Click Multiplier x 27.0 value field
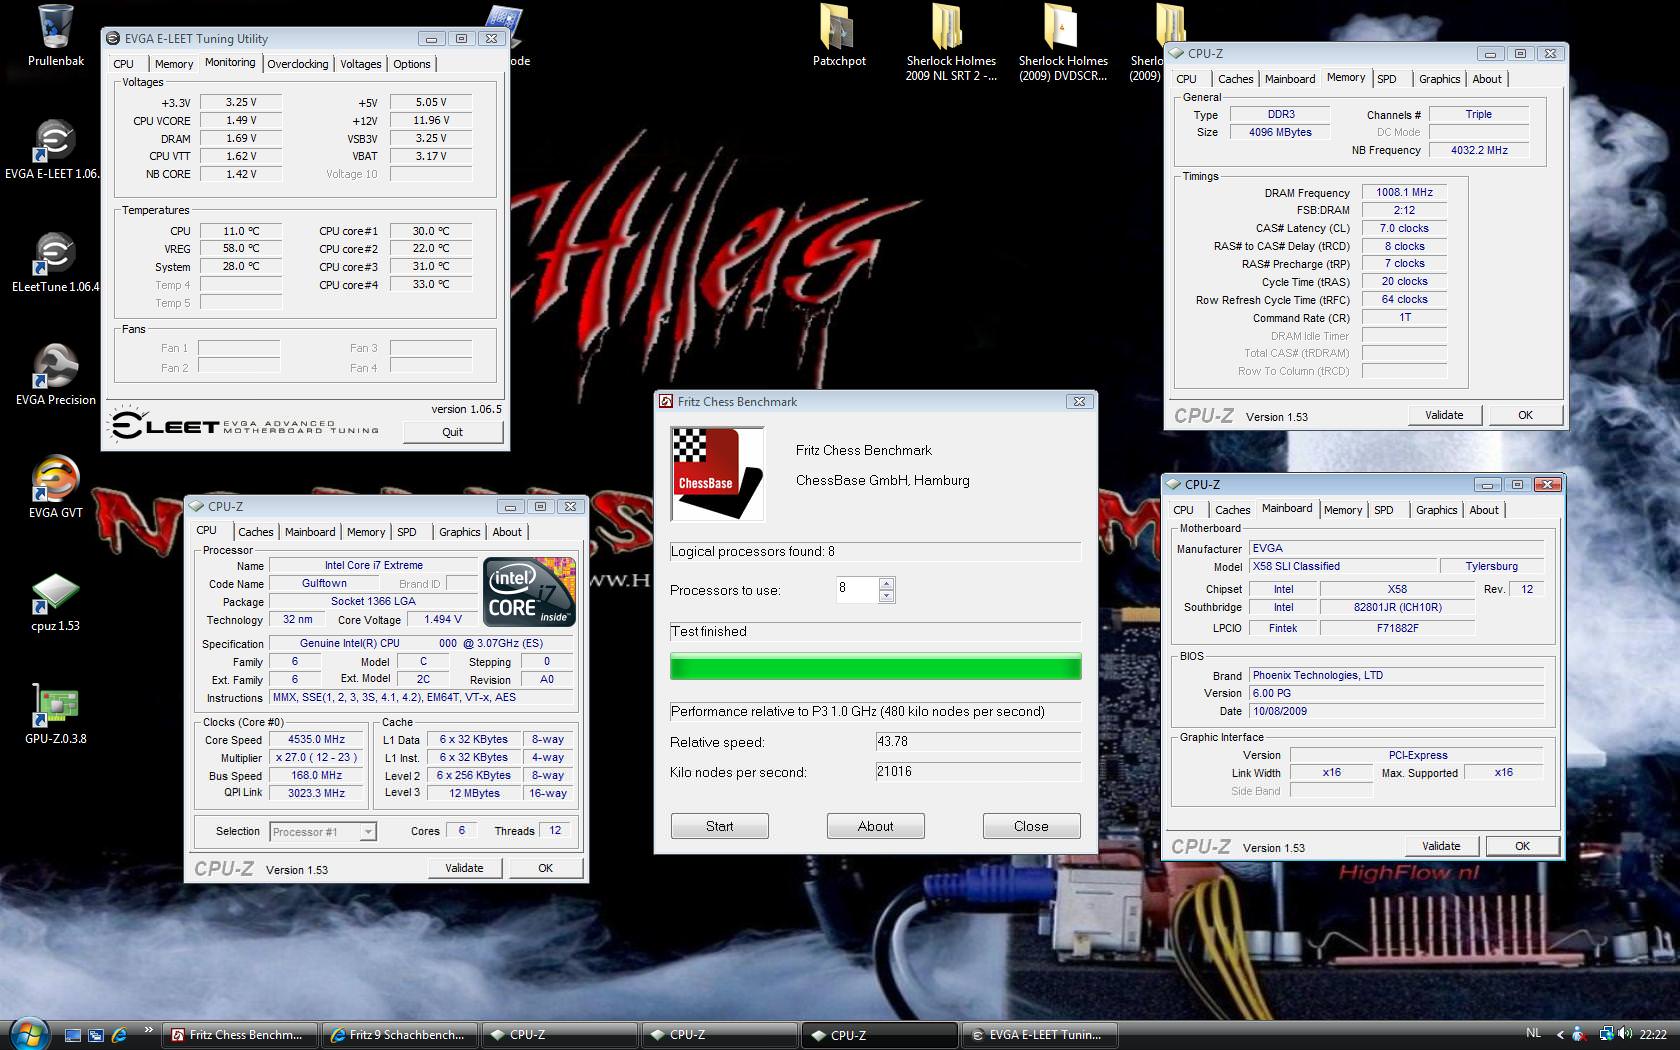This screenshot has height=1050, width=1680. 316,758
